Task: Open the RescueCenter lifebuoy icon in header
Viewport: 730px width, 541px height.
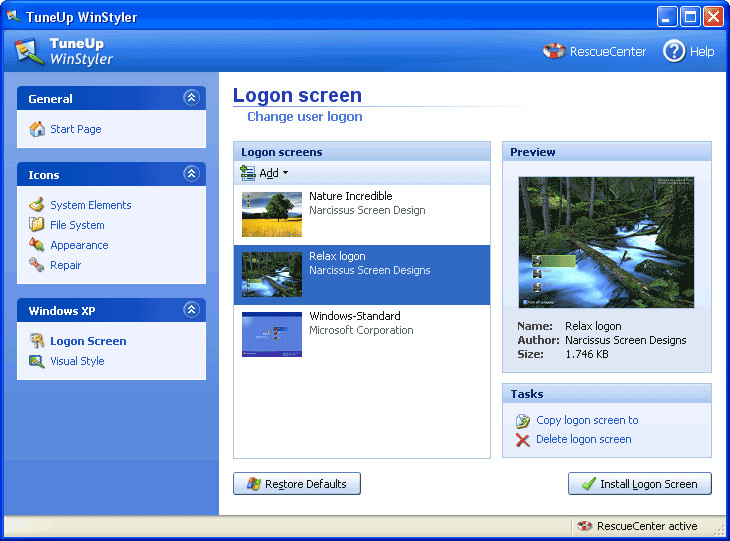Action: (x=554, y=51)
